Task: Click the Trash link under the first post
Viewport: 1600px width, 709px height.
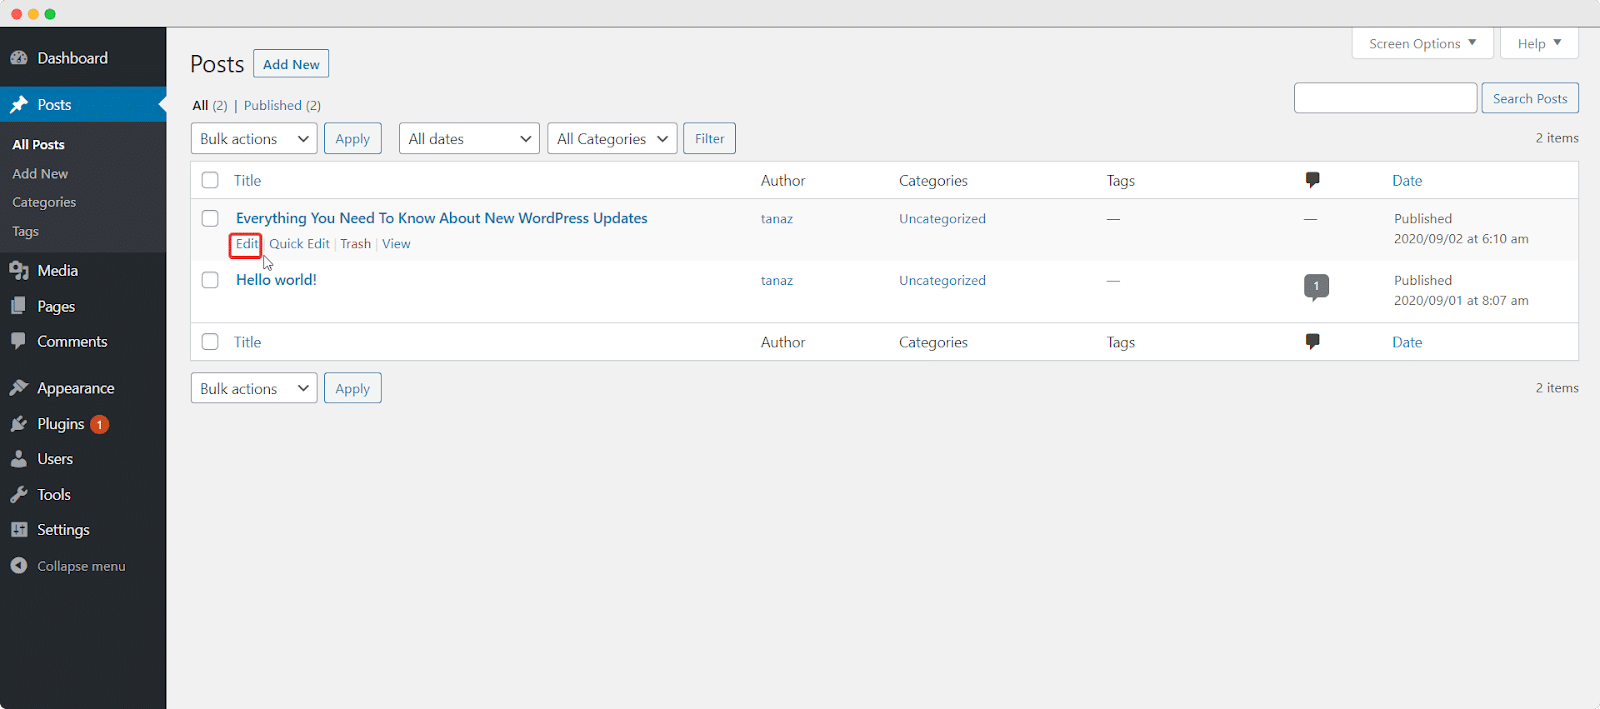Action: point(355,244)
